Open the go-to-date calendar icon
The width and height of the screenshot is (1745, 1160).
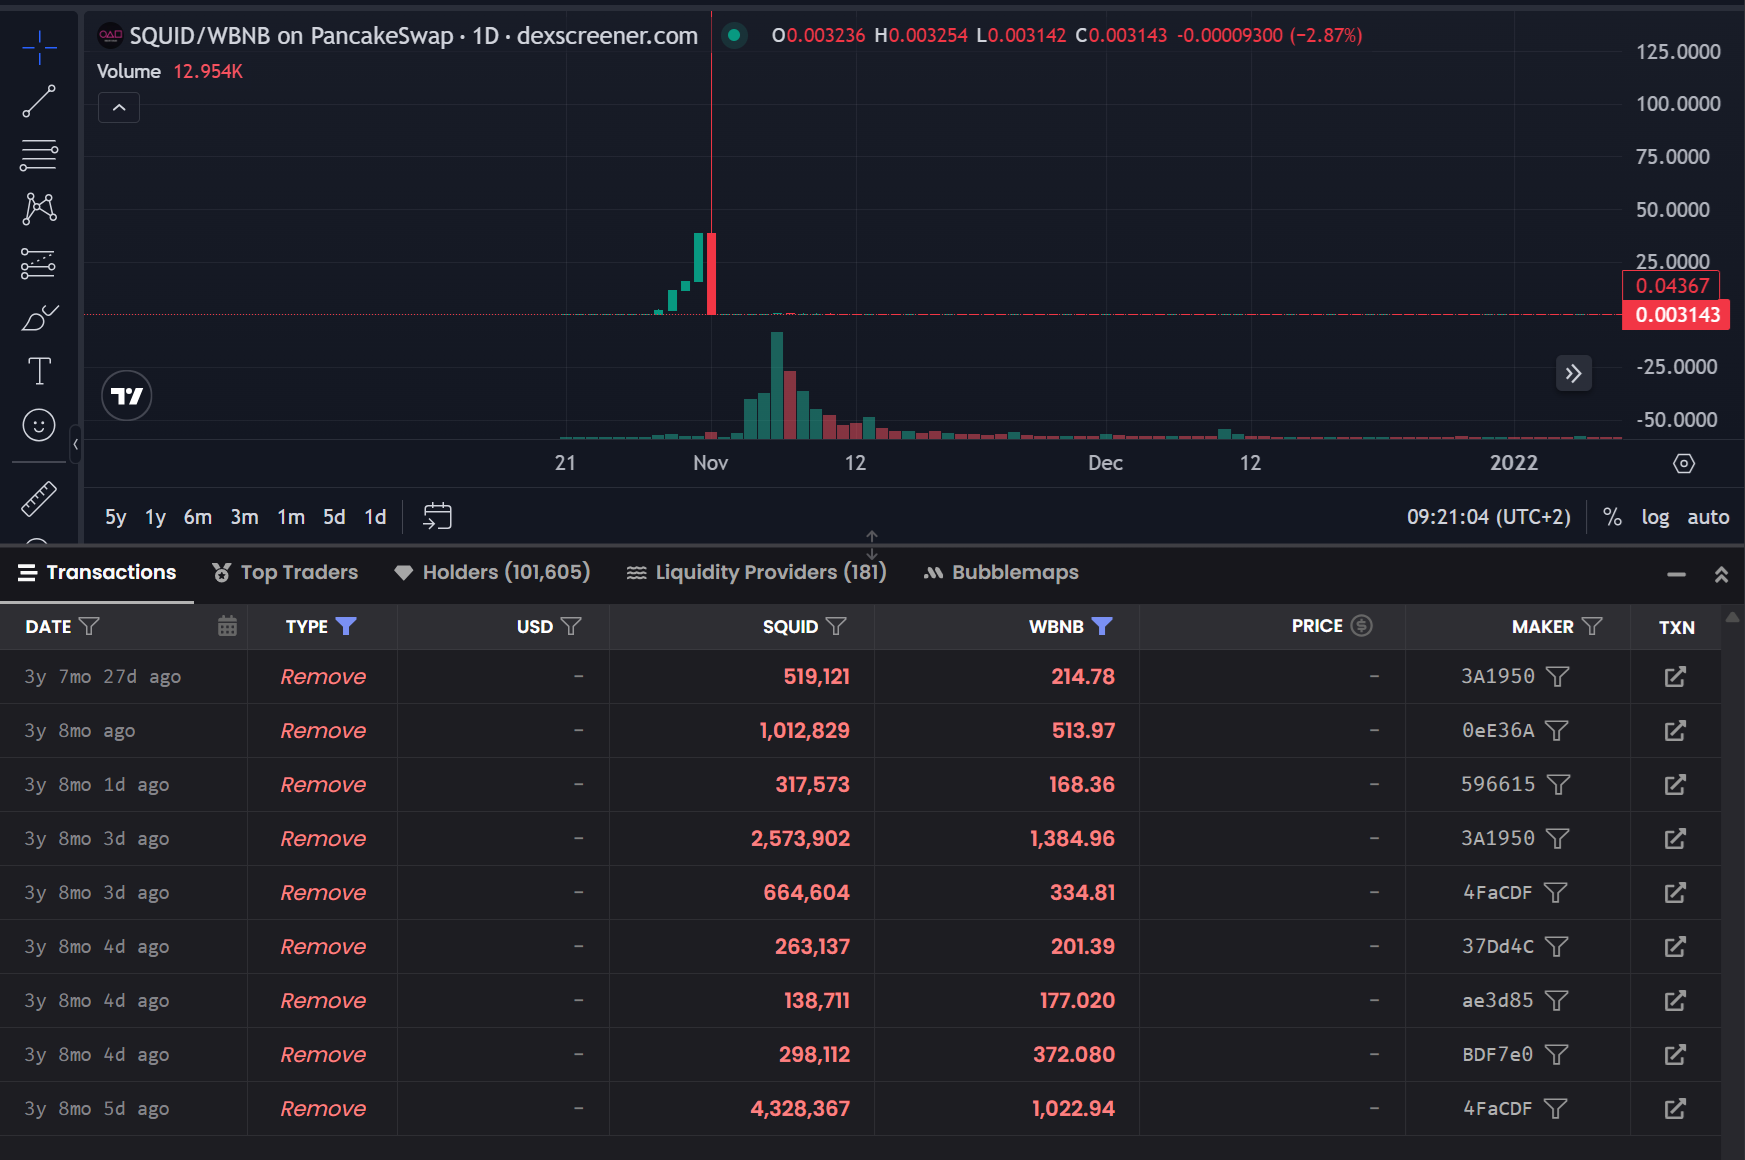pos(438,516)
